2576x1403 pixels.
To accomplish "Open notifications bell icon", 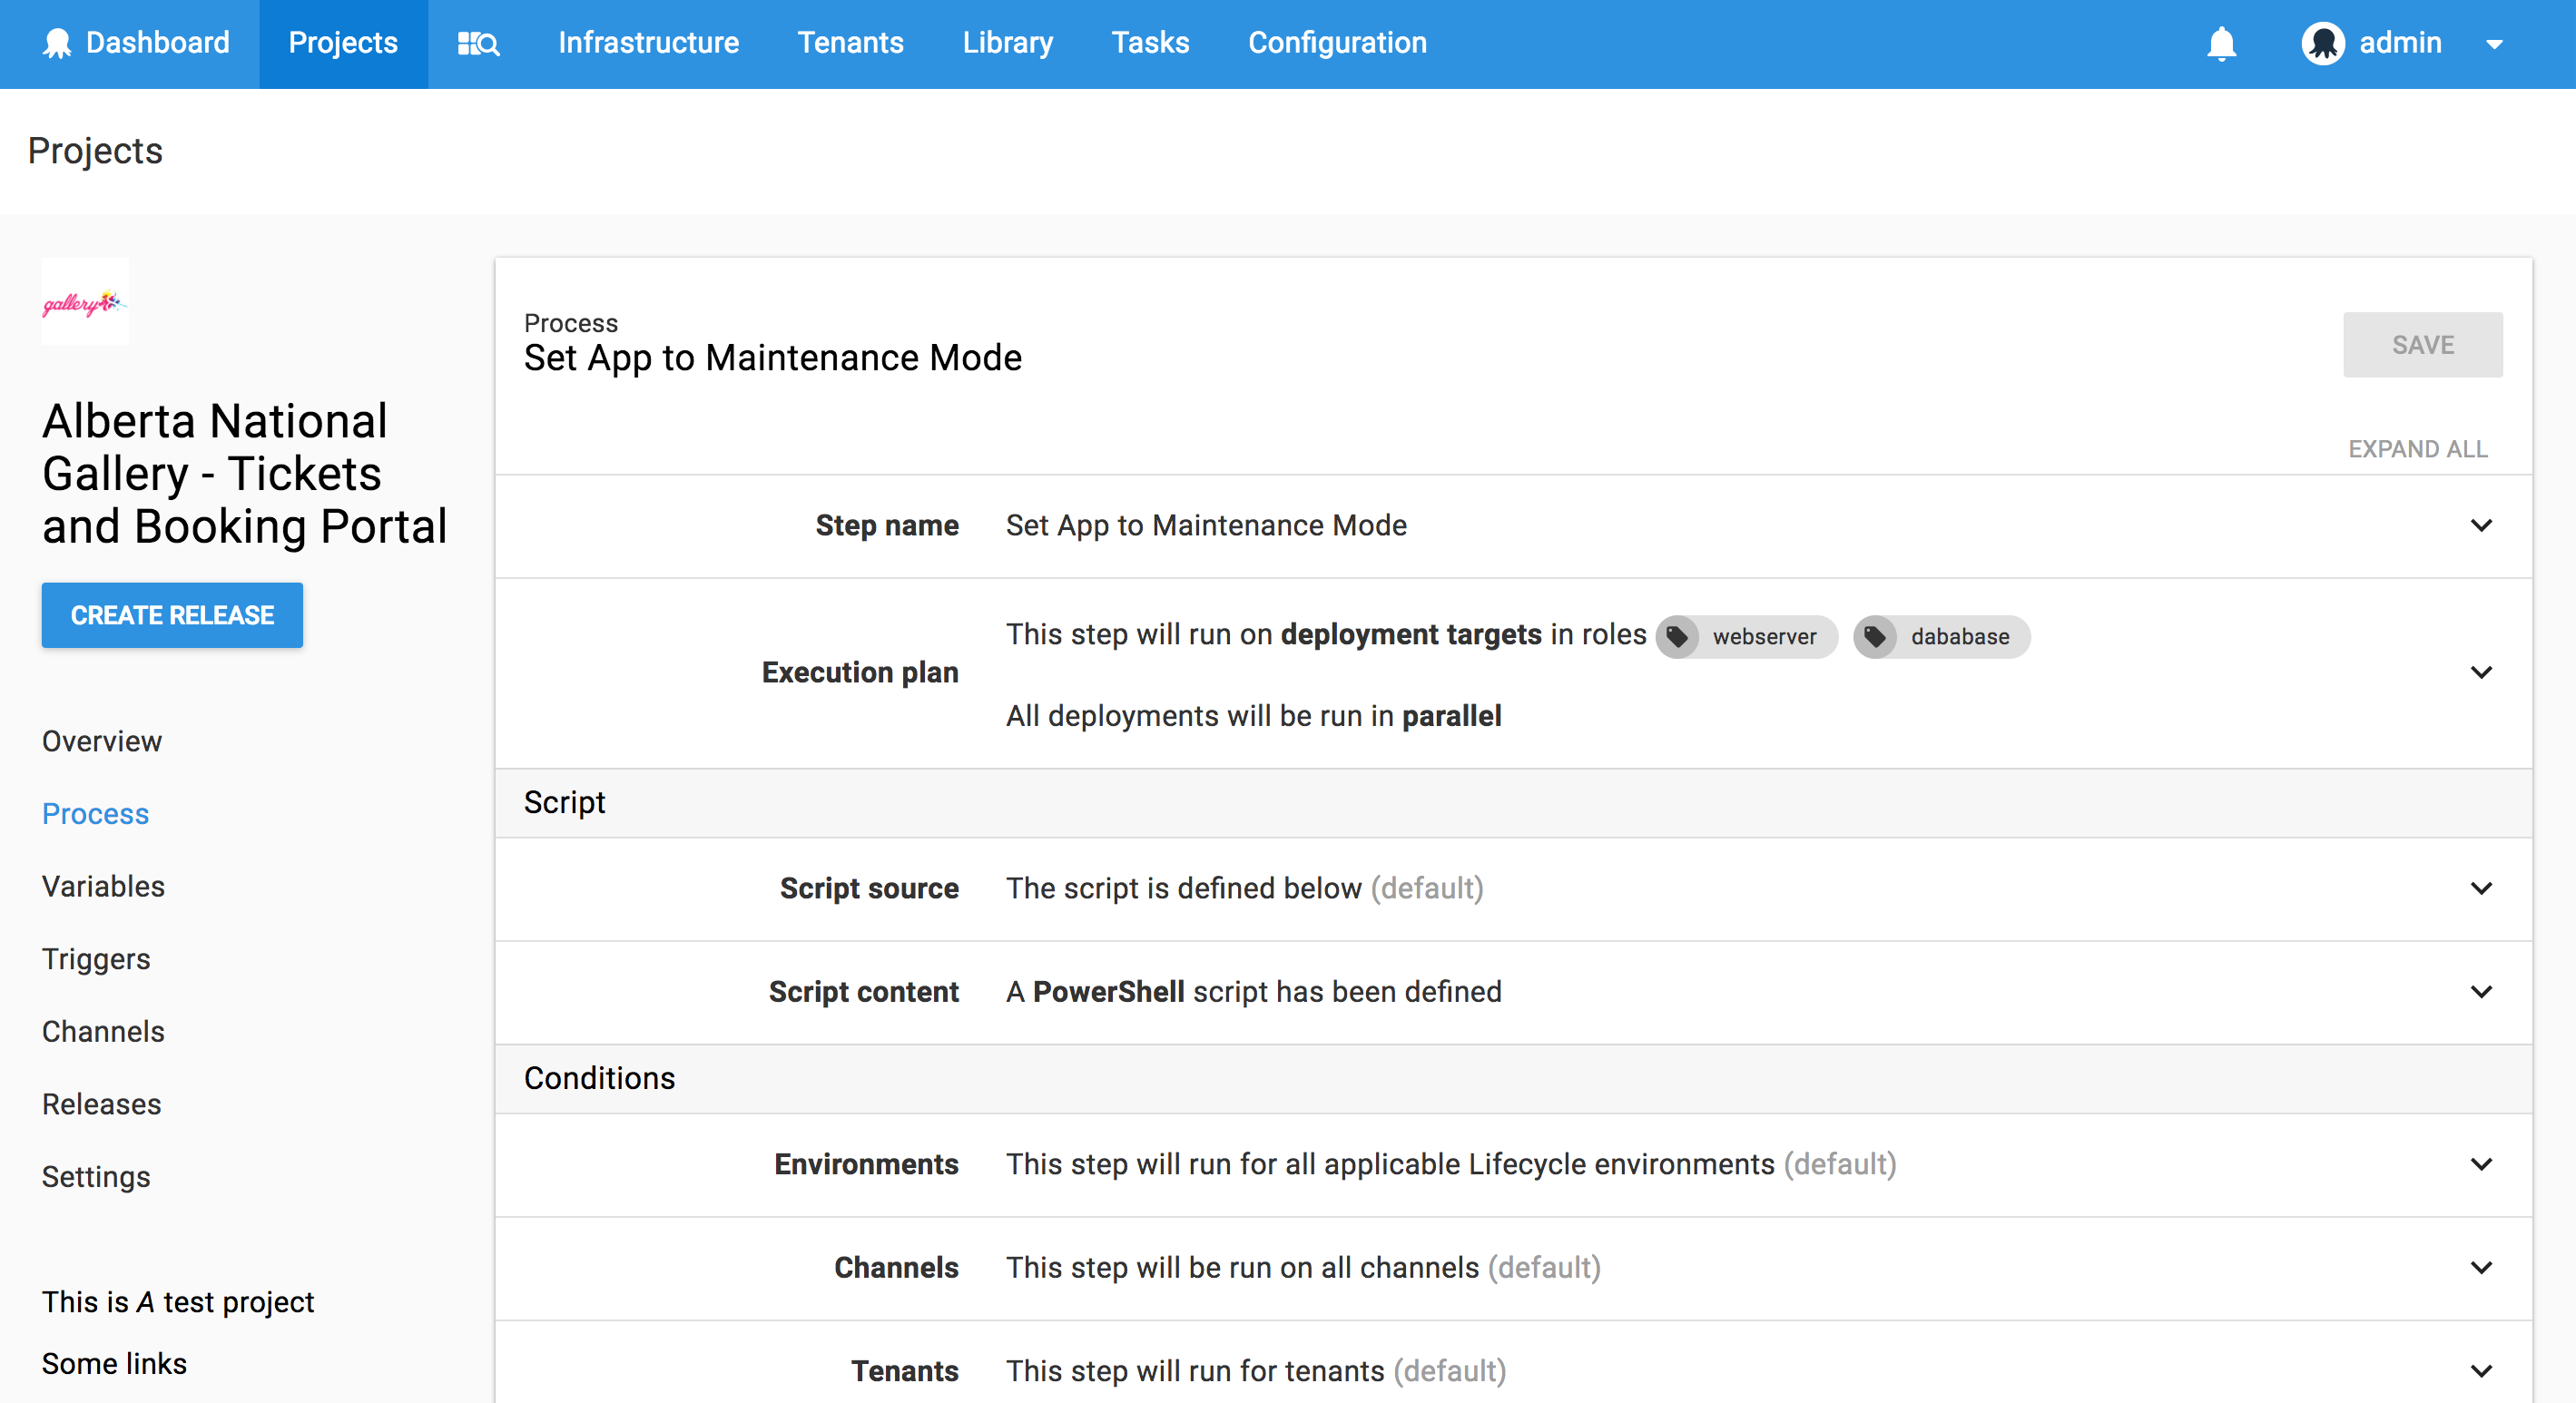I will point(2221,43).
